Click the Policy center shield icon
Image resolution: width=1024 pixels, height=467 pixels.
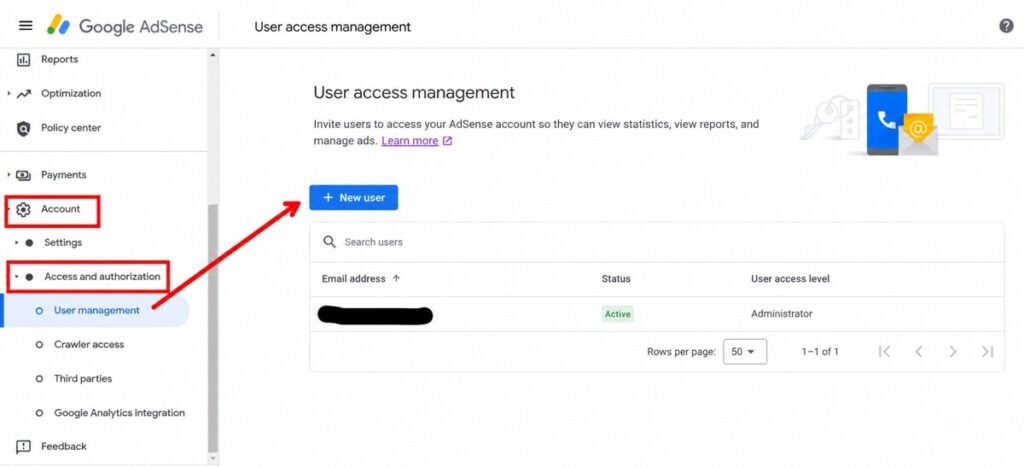[x=23, y=128]
